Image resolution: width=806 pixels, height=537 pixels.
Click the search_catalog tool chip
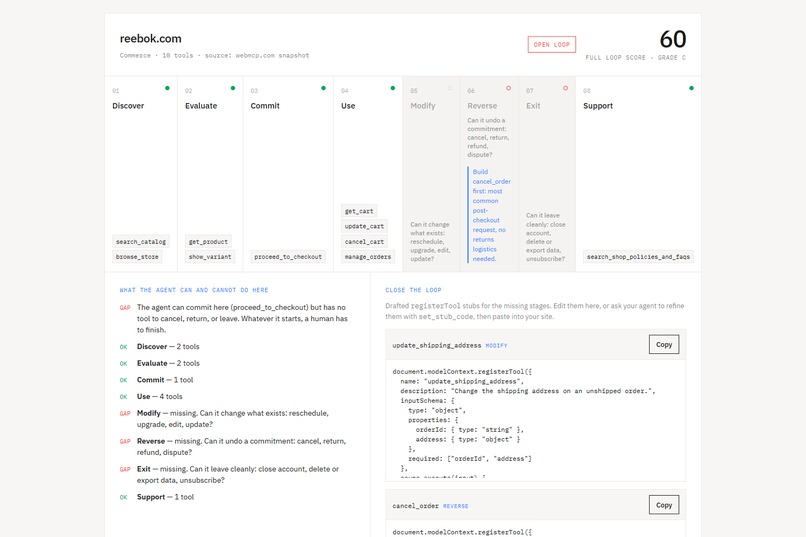(141, 242)
